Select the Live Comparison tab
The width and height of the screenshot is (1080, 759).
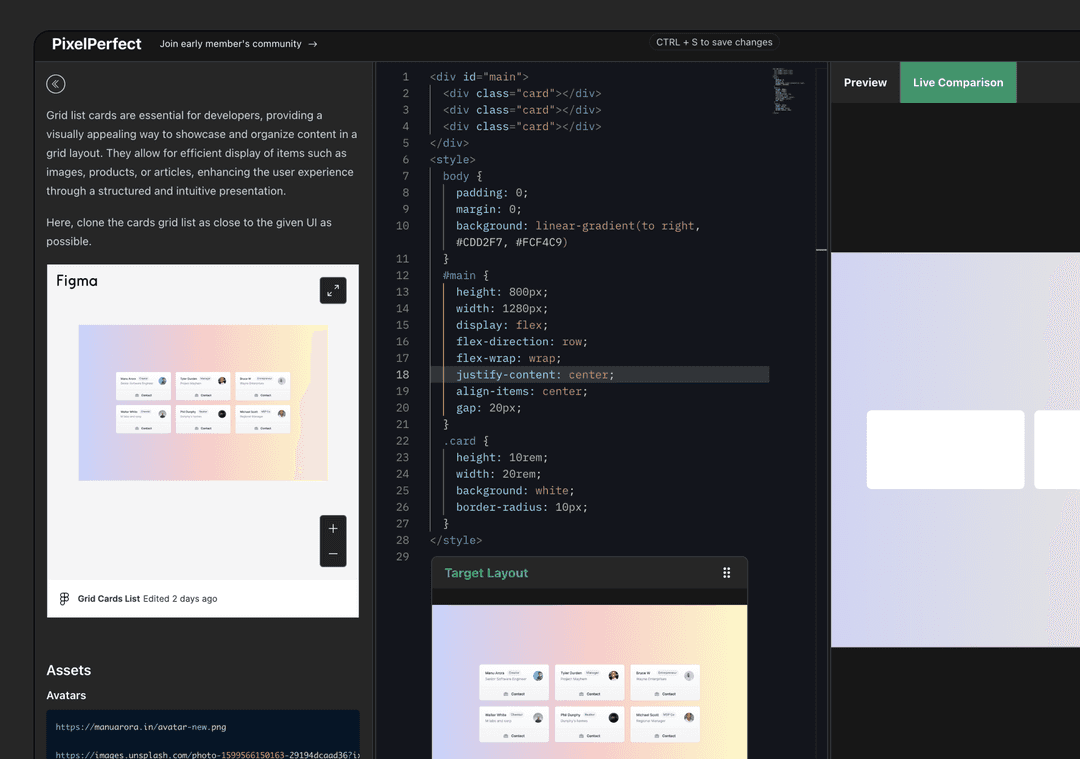click(x=957, y=83)
